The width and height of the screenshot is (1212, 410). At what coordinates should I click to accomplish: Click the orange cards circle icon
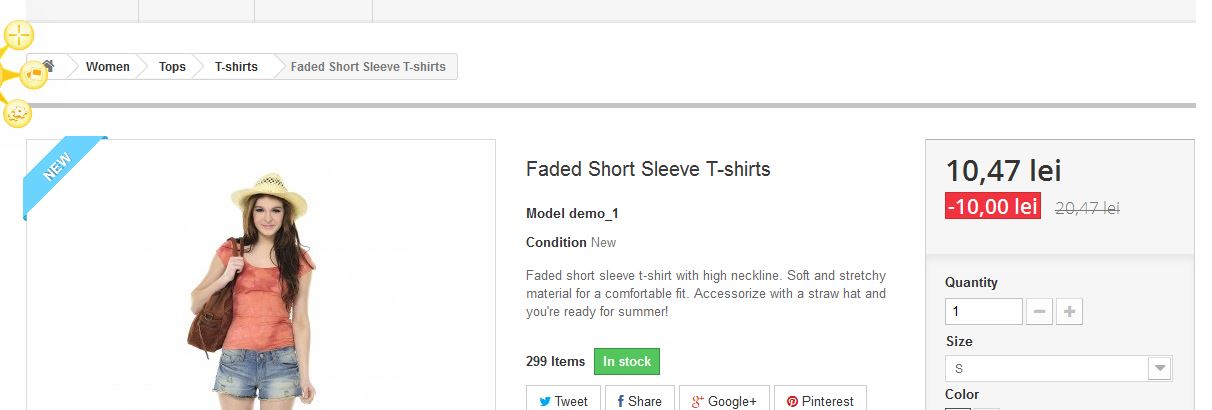[33, 74]
